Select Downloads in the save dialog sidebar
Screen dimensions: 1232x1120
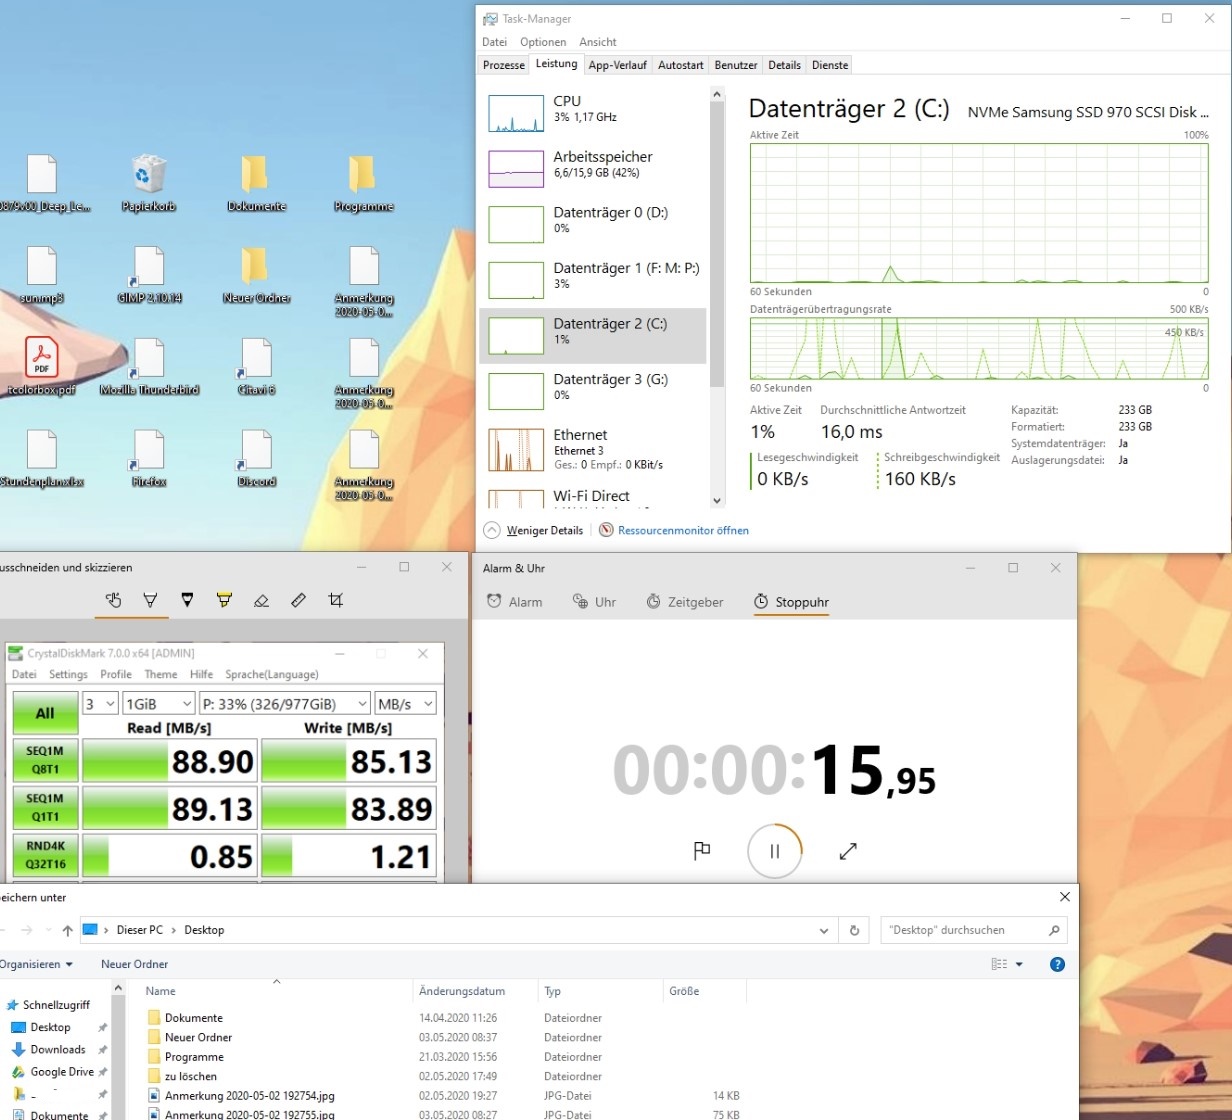[58, 1049]
